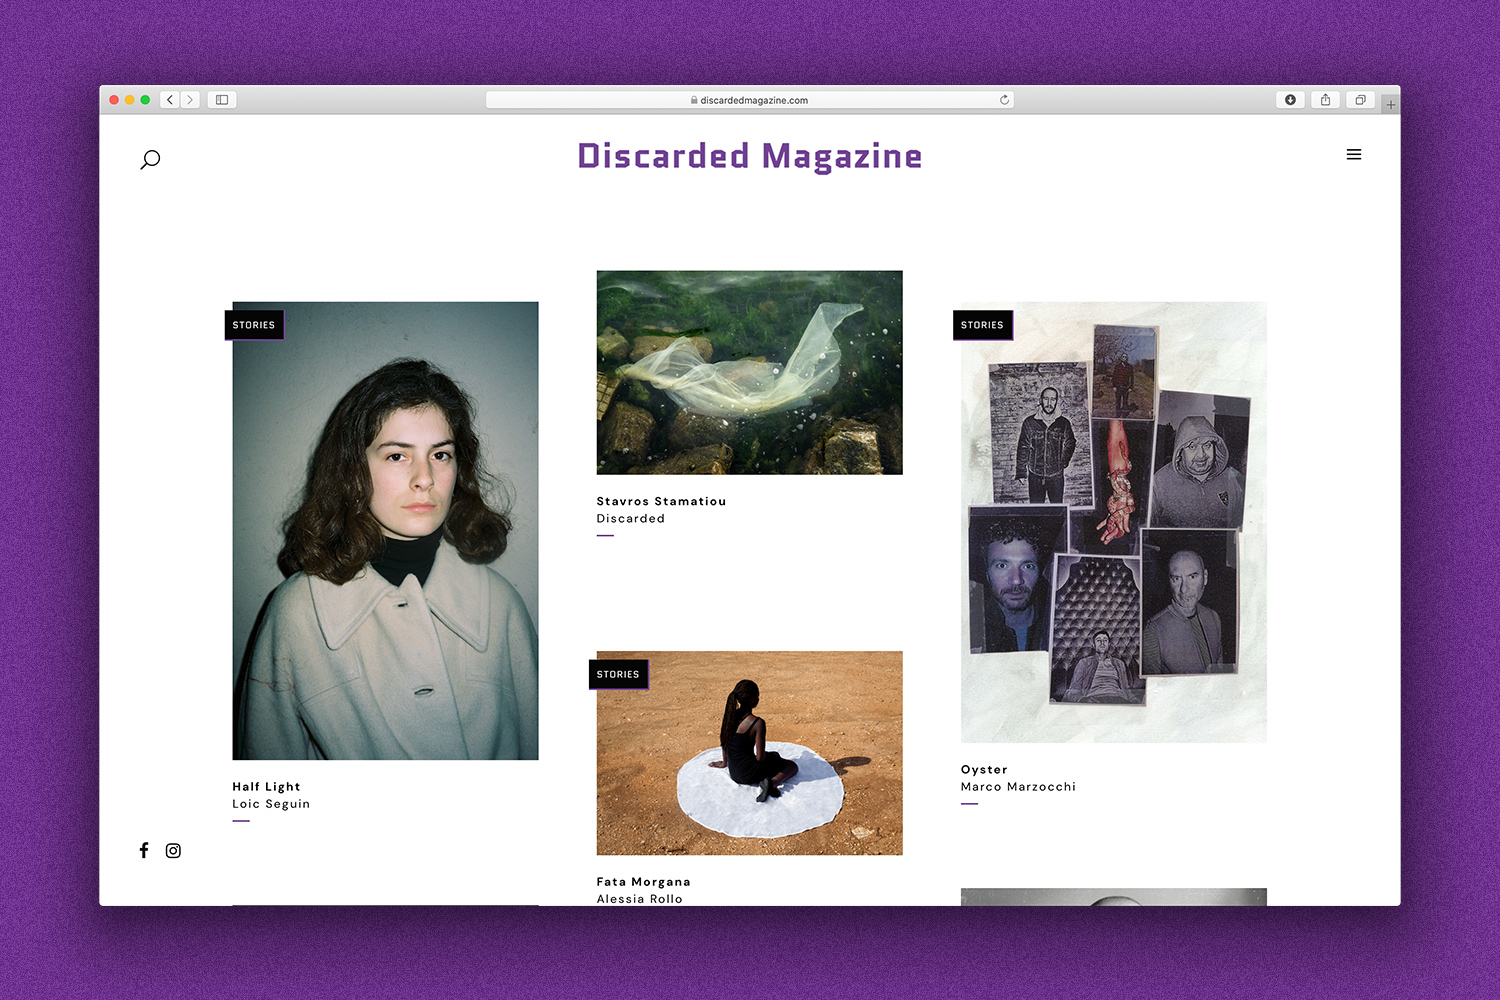This screenshot has width=1500, height=1000.
Task: Click STORIES tag on Oyster collage
Action: (x=982, y=325)
